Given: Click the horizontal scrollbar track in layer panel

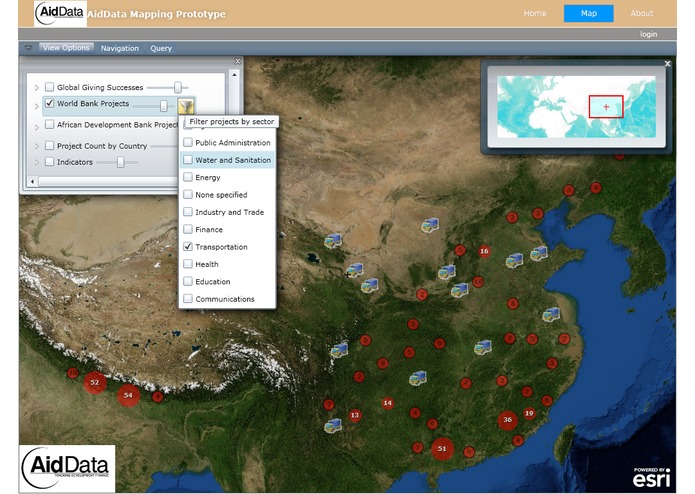Looking at the screenshot, I should coord(108,182).
